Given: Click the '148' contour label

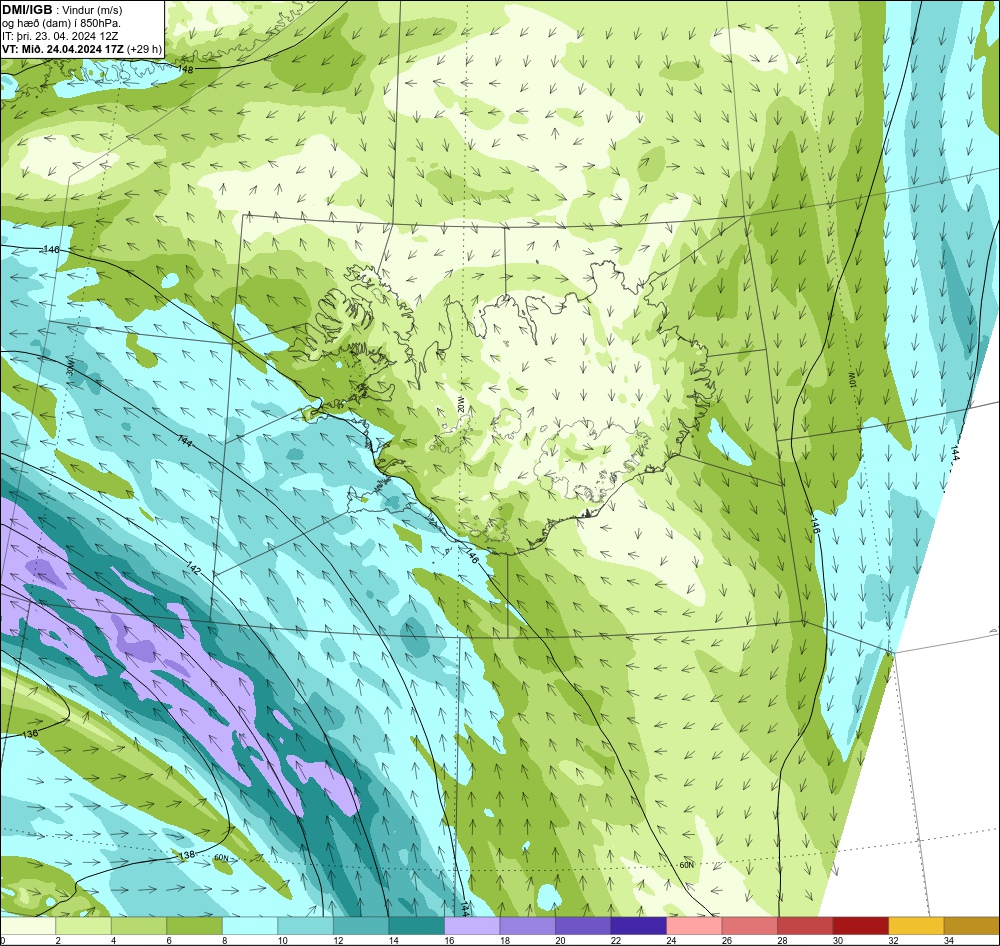Looking at the screenshot, I should click(186, 69).
